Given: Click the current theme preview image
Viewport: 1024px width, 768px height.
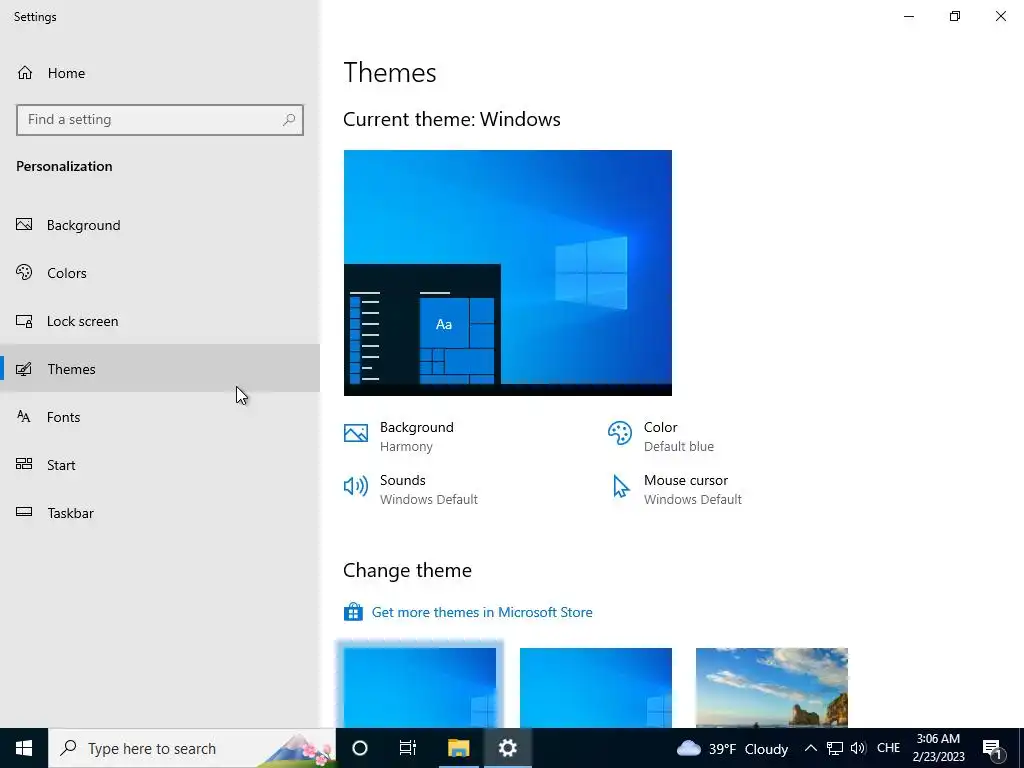Looking at the screenshot, I should (507, 272).
